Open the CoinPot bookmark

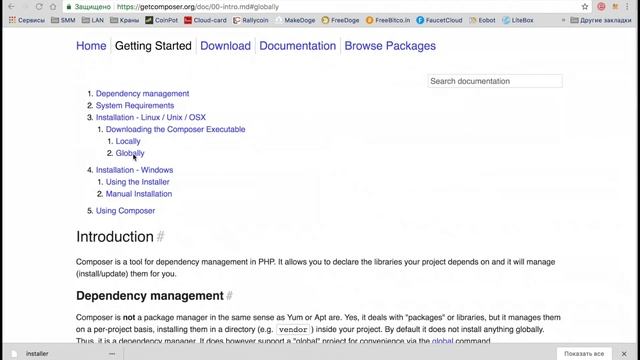162,20
